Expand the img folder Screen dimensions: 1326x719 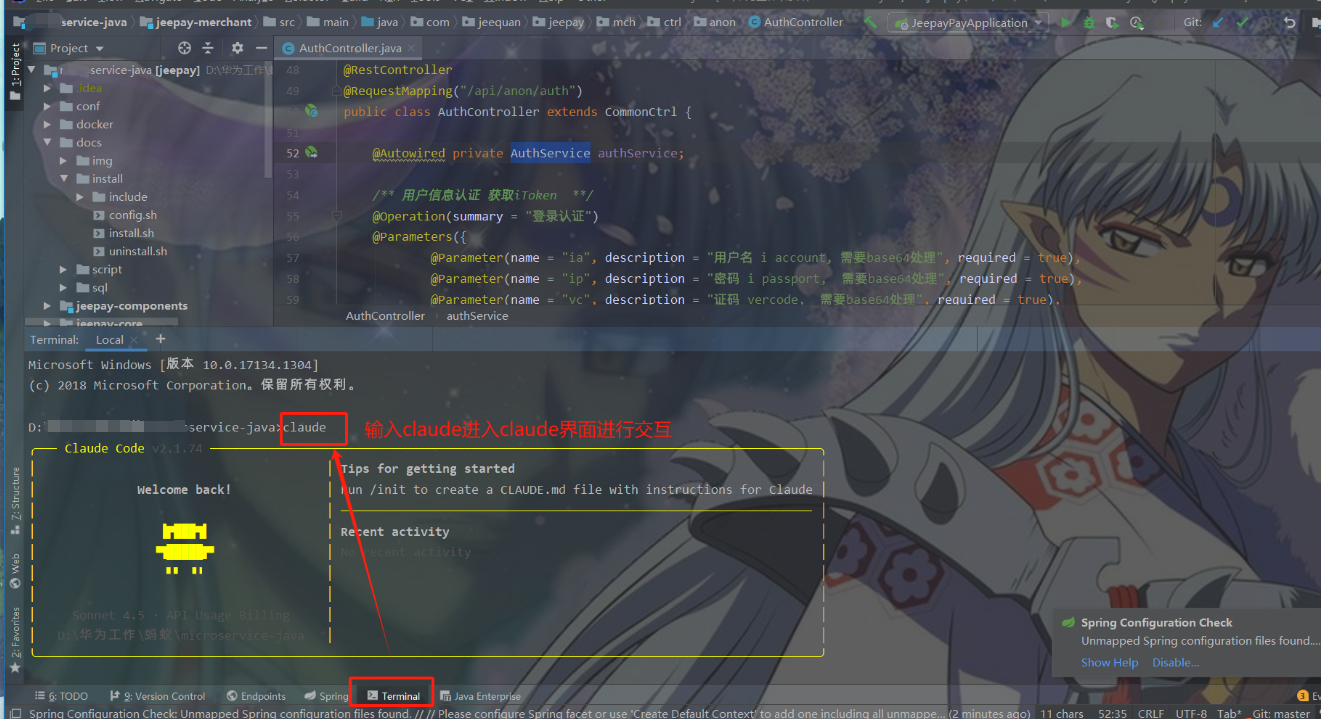pyautogui.click(x=63, y=161)
